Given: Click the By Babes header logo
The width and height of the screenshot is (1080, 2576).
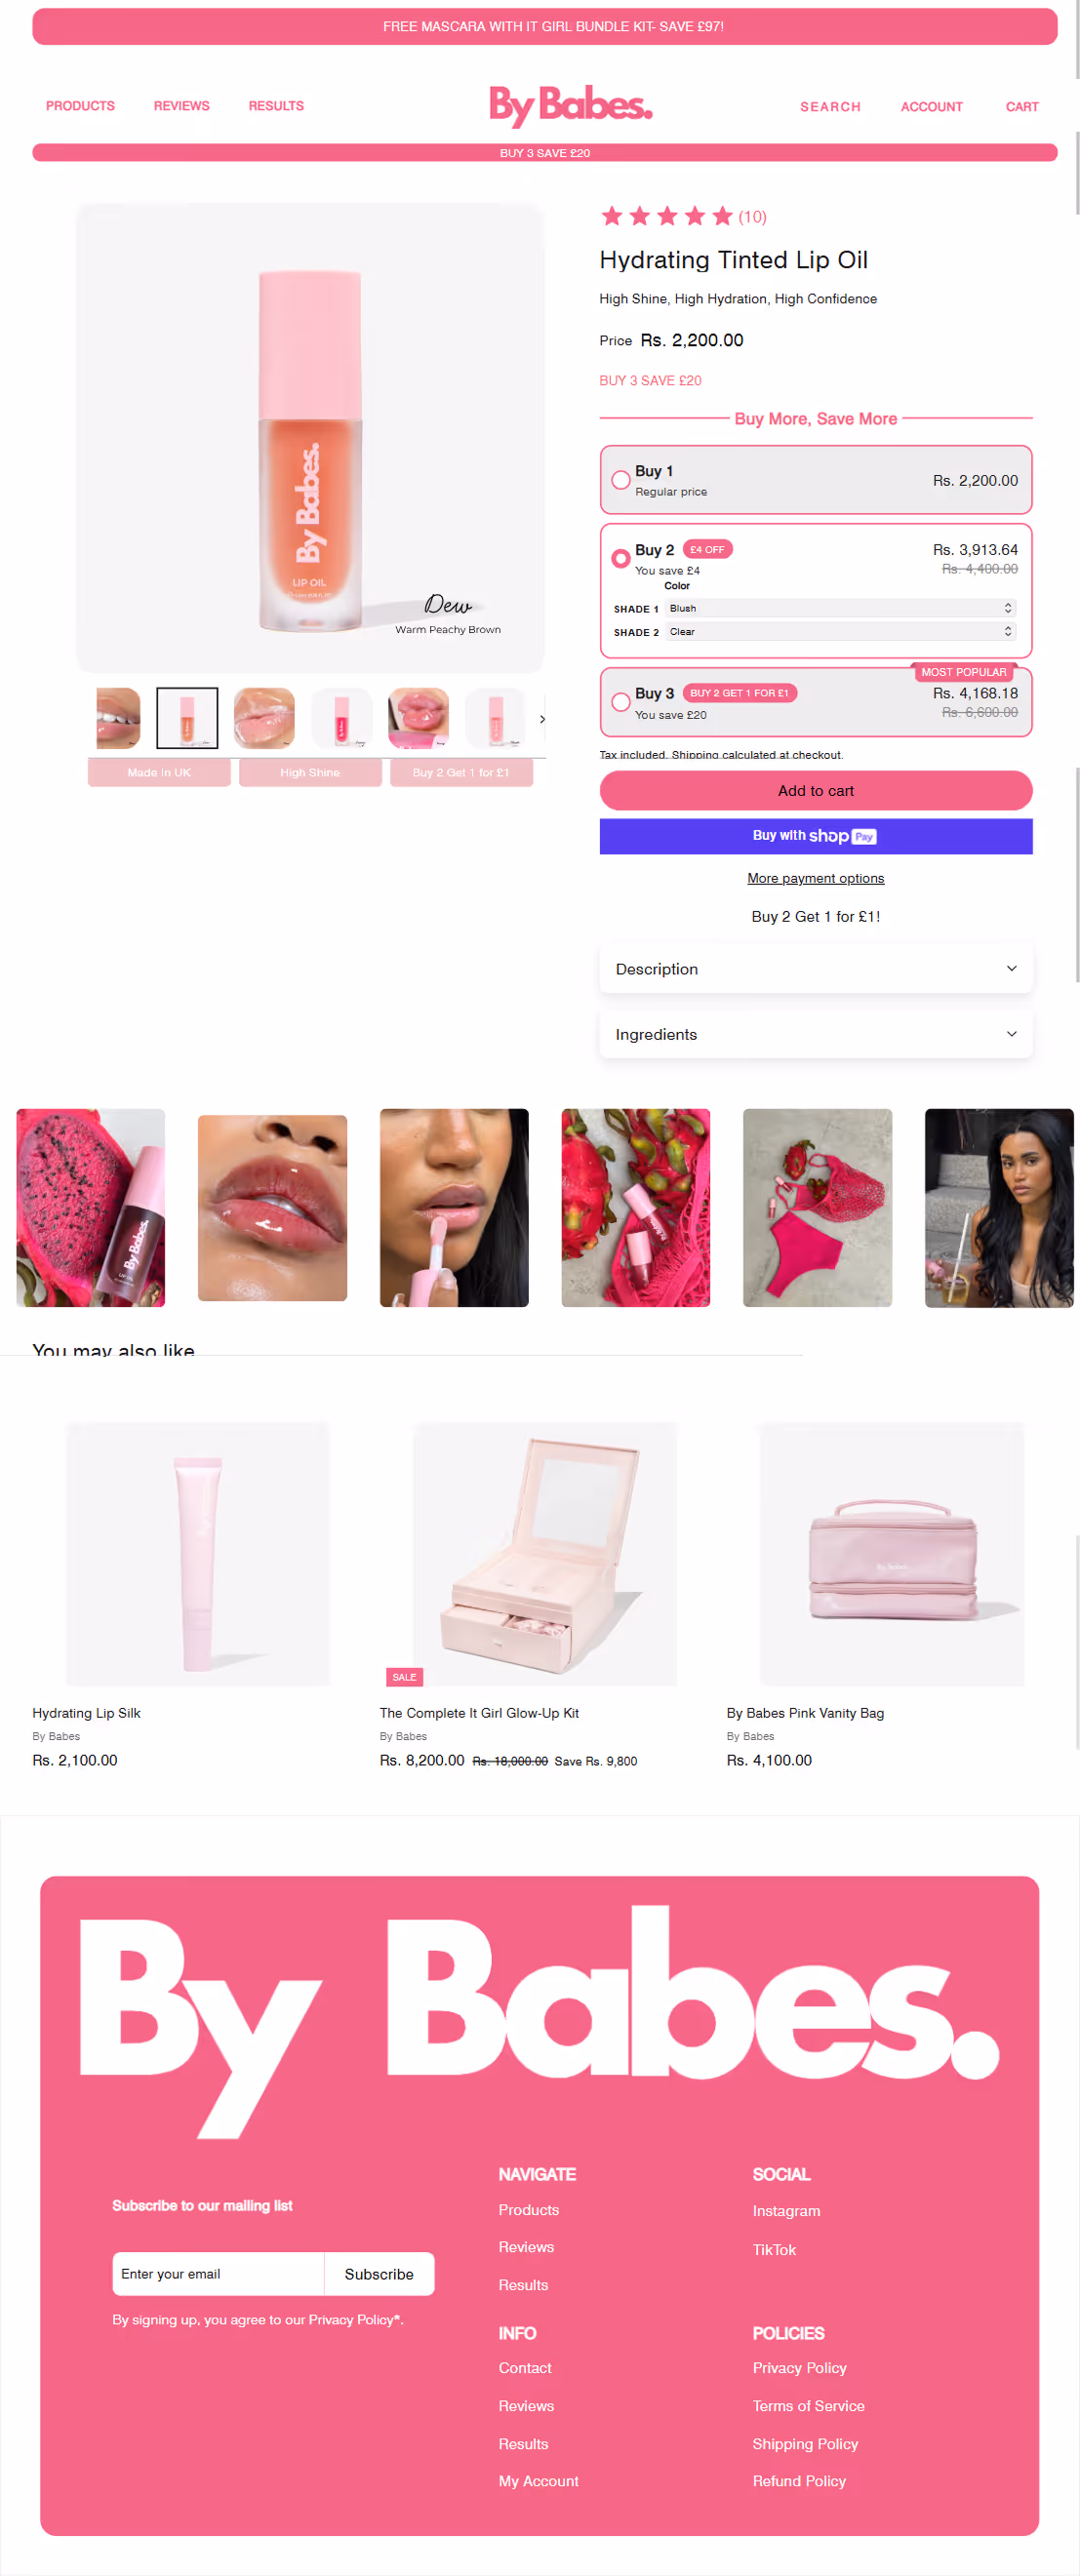Looking at the screenshot, I should tap(570, 106).
